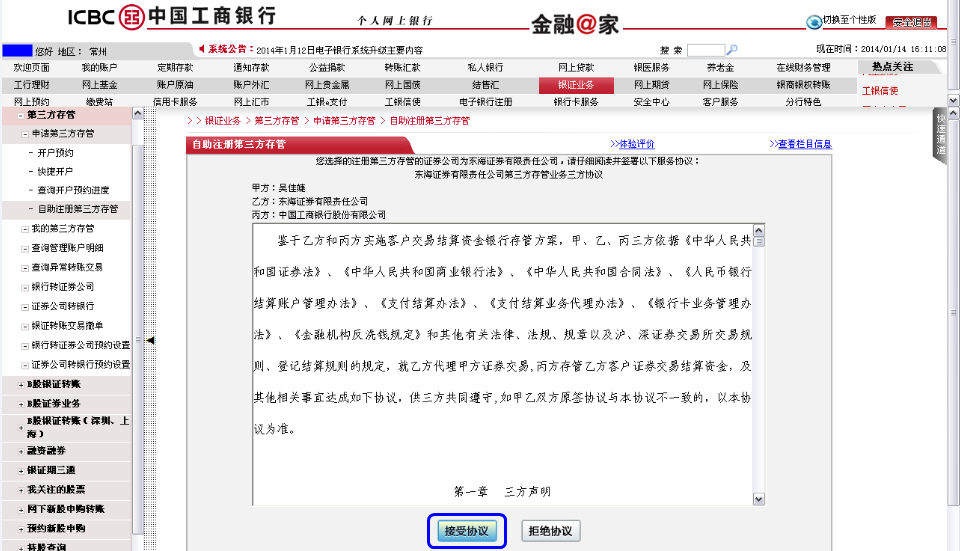The width and height of the screenshot is (960, 551).
Task: Open the 定期存款 menu
Action: 175,67
